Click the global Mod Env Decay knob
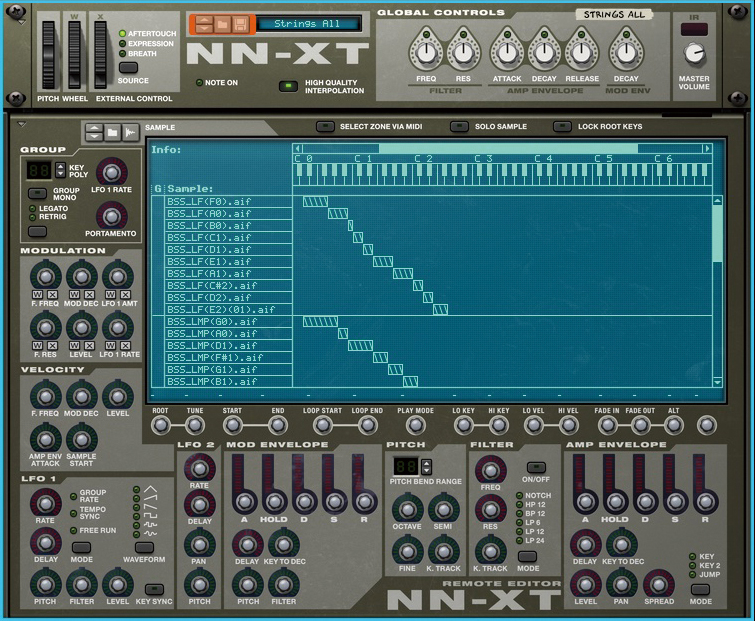Screen dimensions: 755x621 (626, 52)
